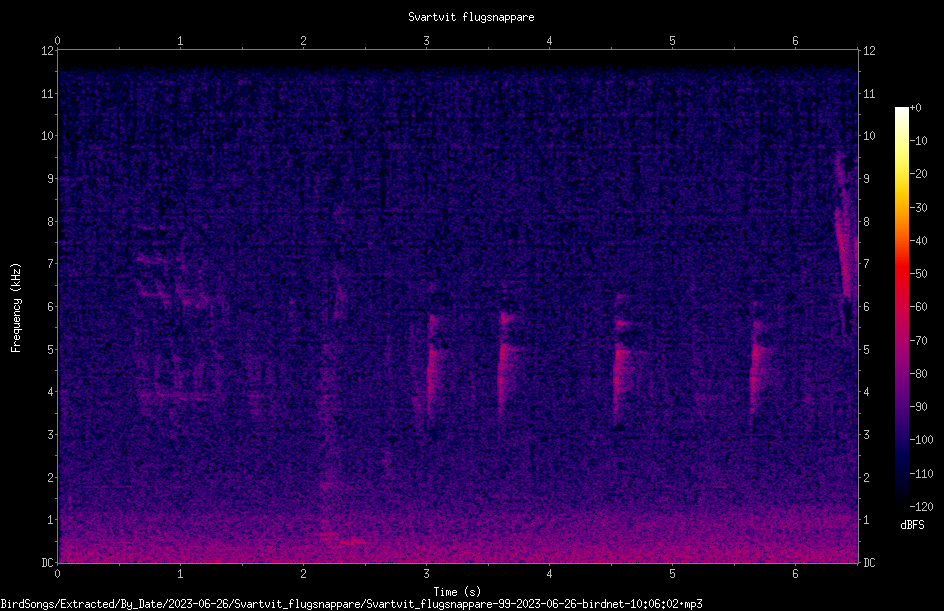Viewport: 944px width, 611px height.
Task: Click the '9' tick on the left frequency axis
Action: tap(51, 179)
